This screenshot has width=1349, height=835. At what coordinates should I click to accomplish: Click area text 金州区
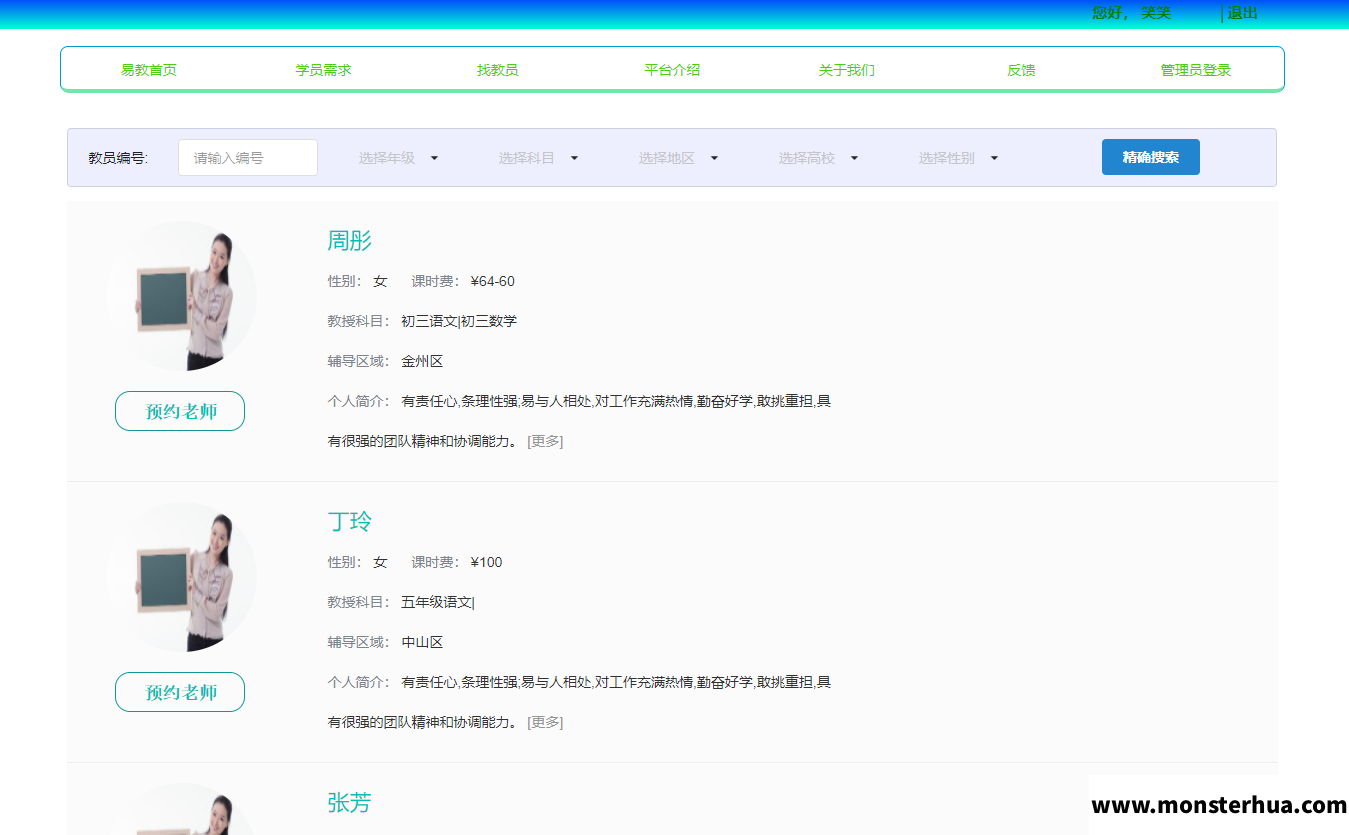[x=422, y=361]
